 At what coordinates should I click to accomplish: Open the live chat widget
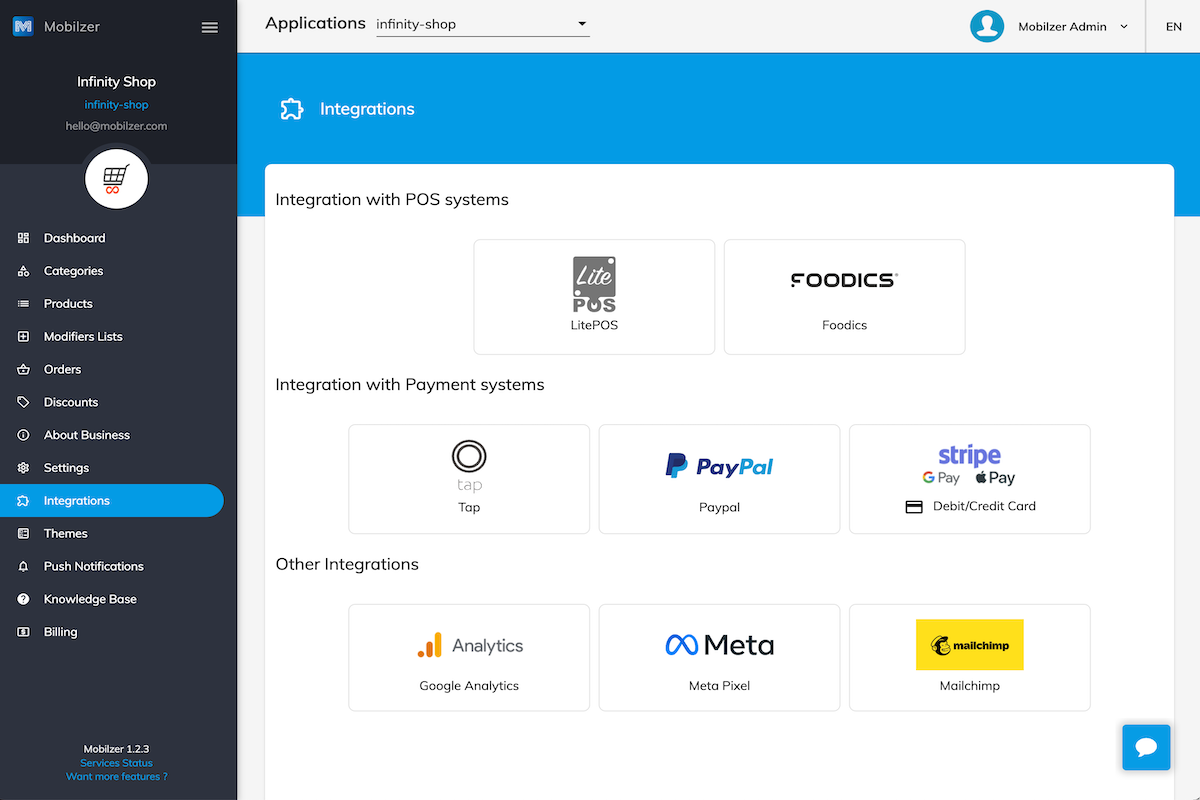1146,747
